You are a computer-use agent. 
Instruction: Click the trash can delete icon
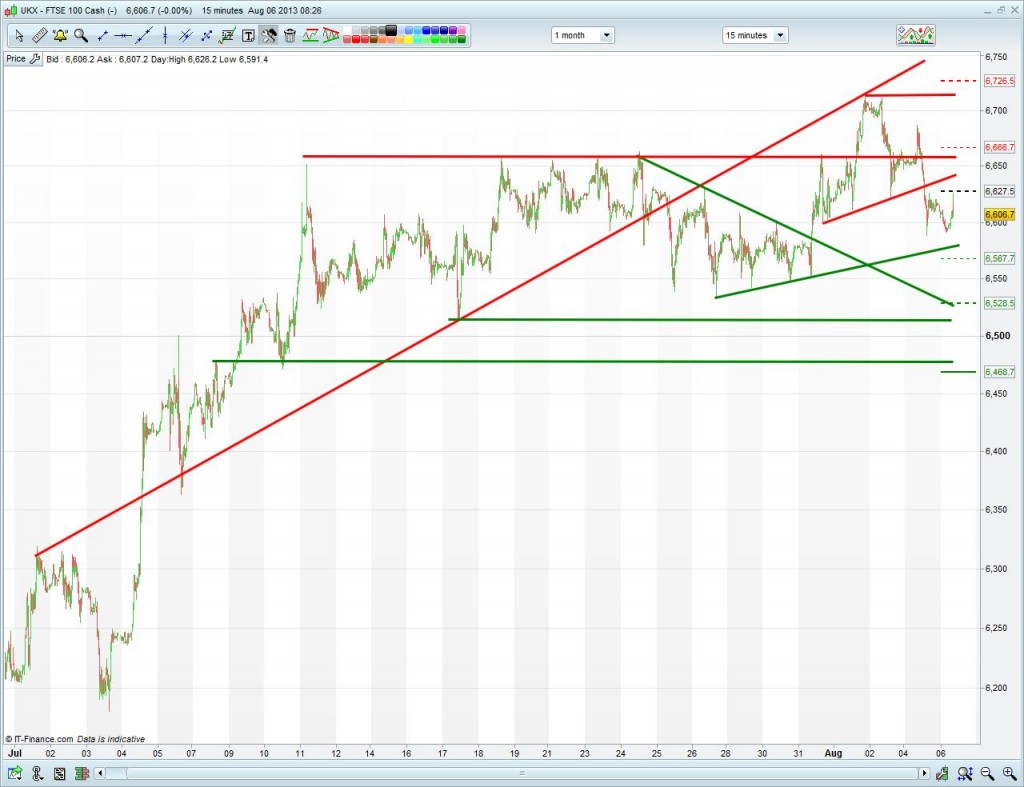point(290,36)
